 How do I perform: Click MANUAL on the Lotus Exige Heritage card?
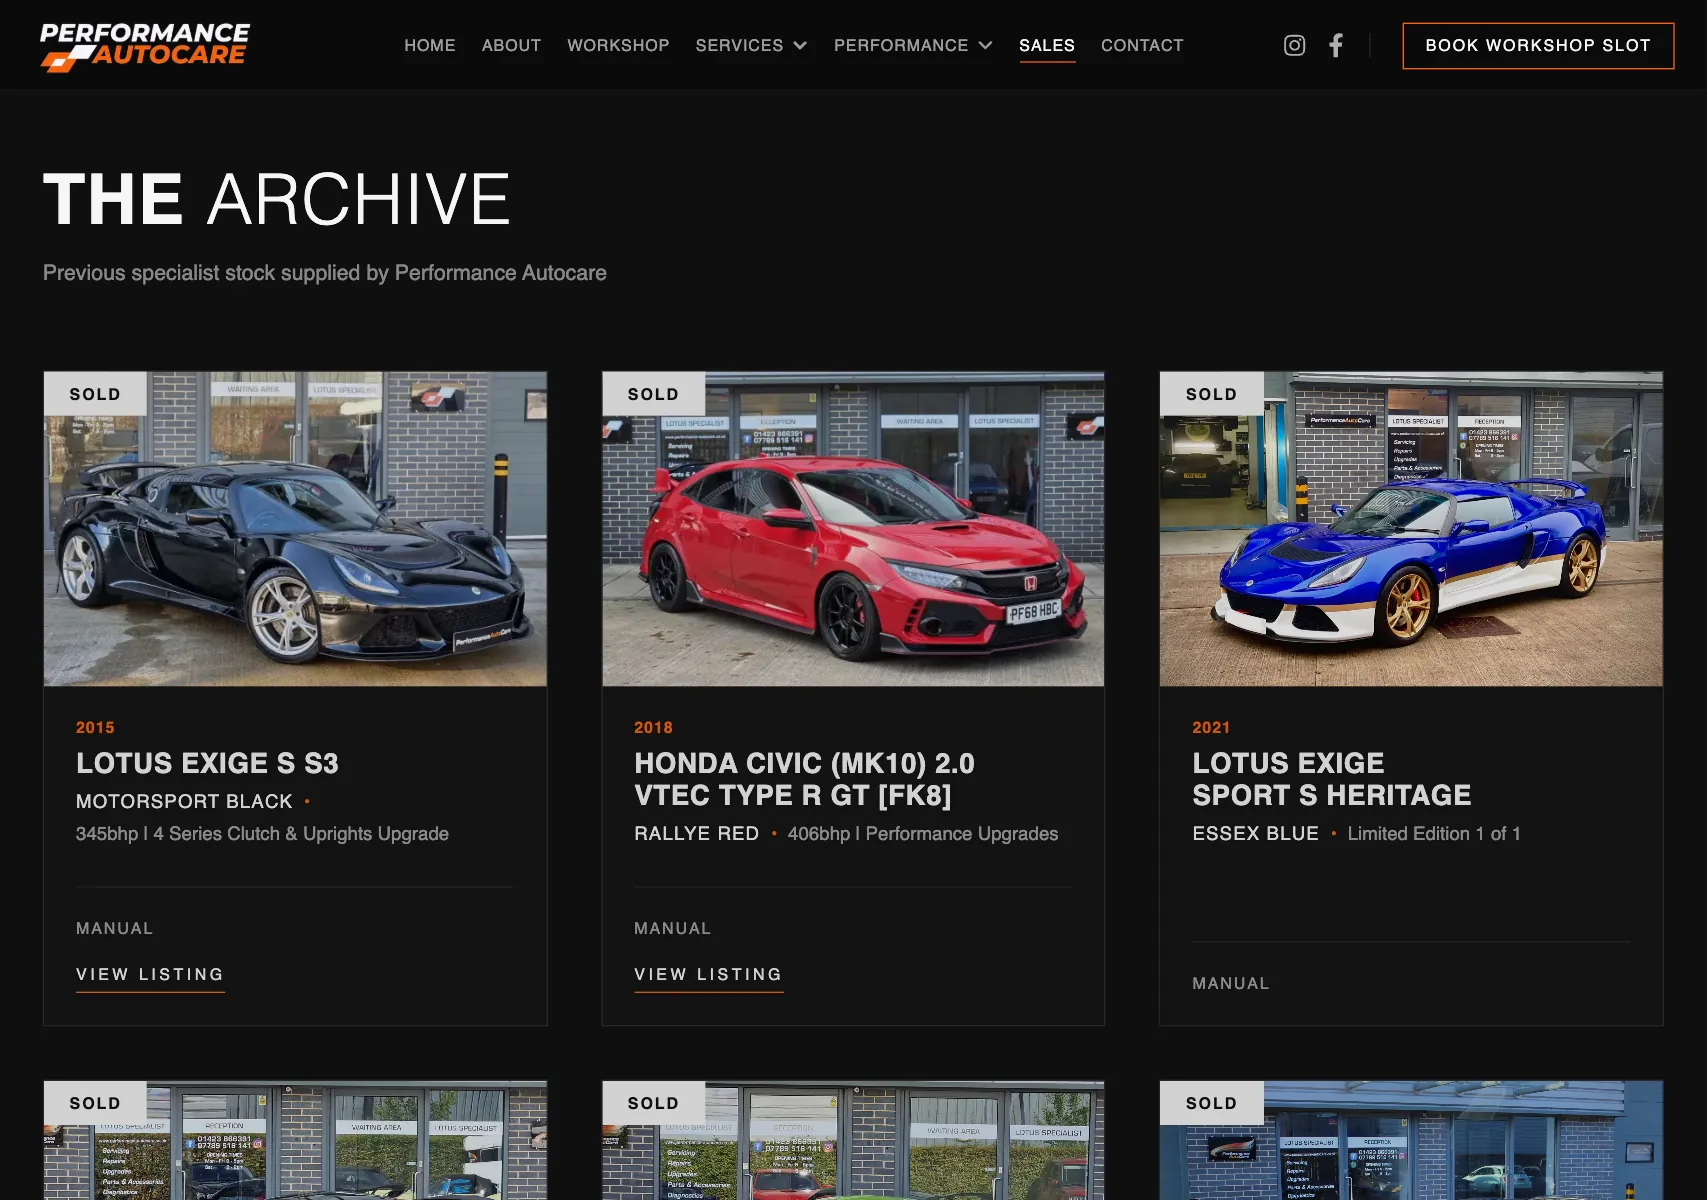pyautogui.click(x=1230, y=983)
